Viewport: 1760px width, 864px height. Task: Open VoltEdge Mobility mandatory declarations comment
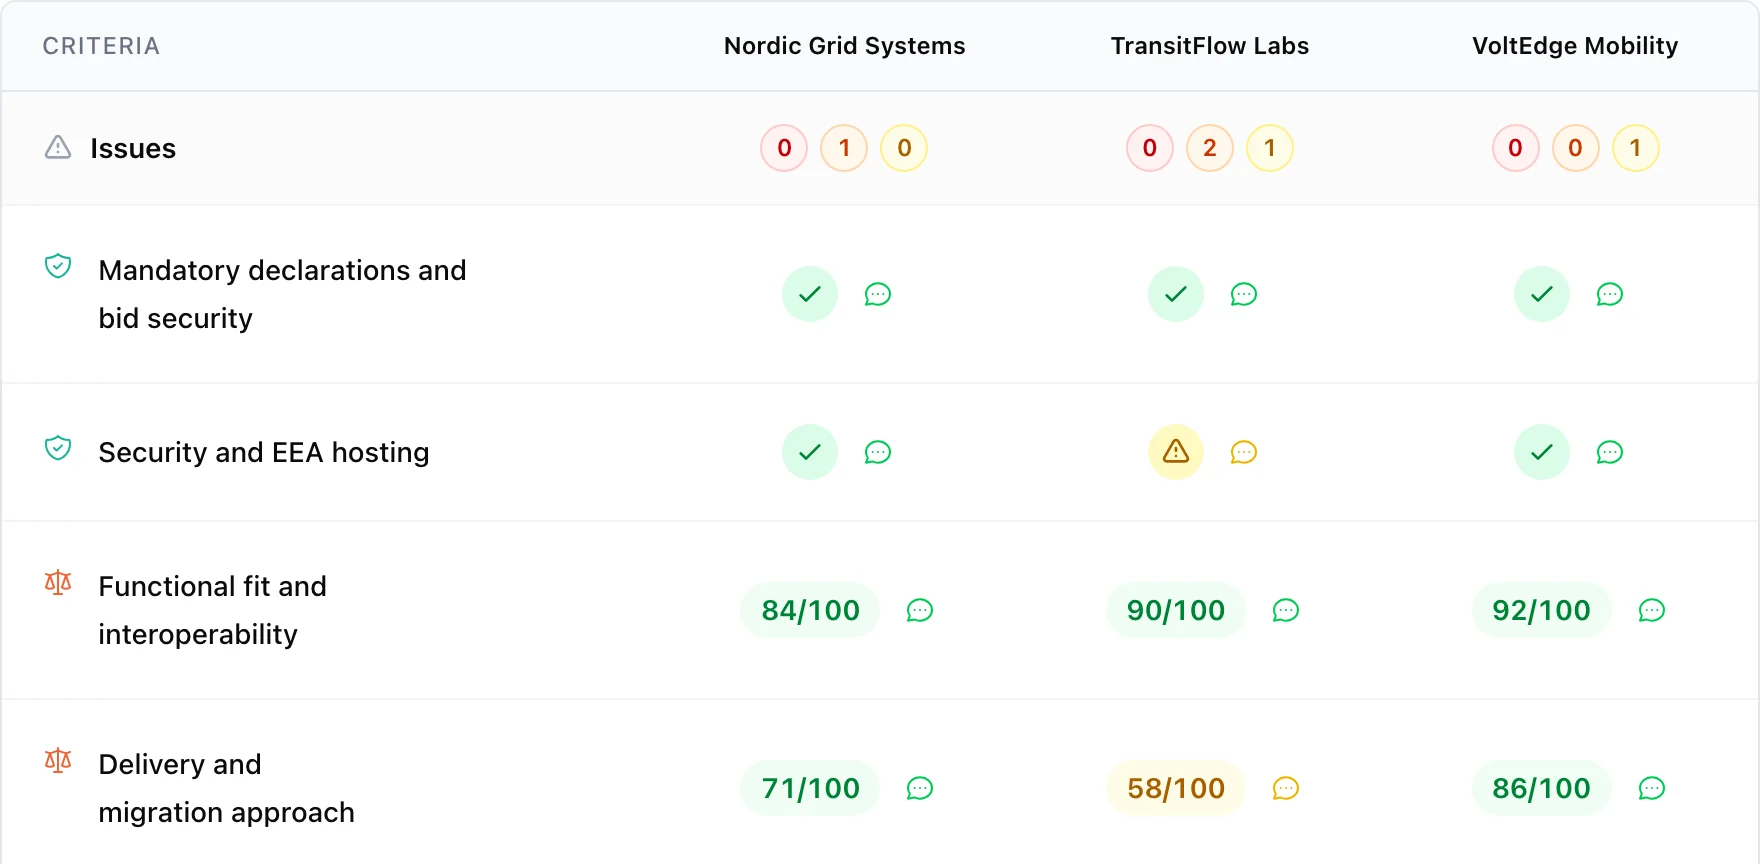click(1610, 294)
